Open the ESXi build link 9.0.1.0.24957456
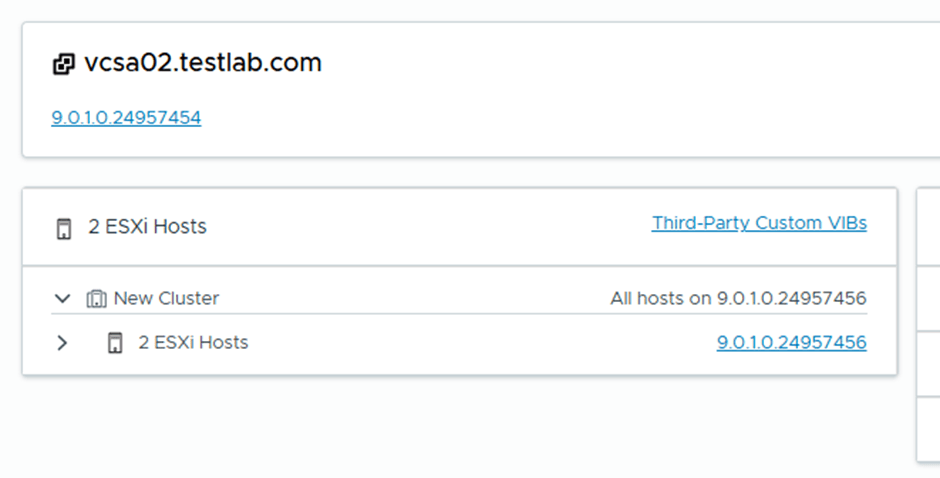The image size is (940, 478). tap(791, 343)
